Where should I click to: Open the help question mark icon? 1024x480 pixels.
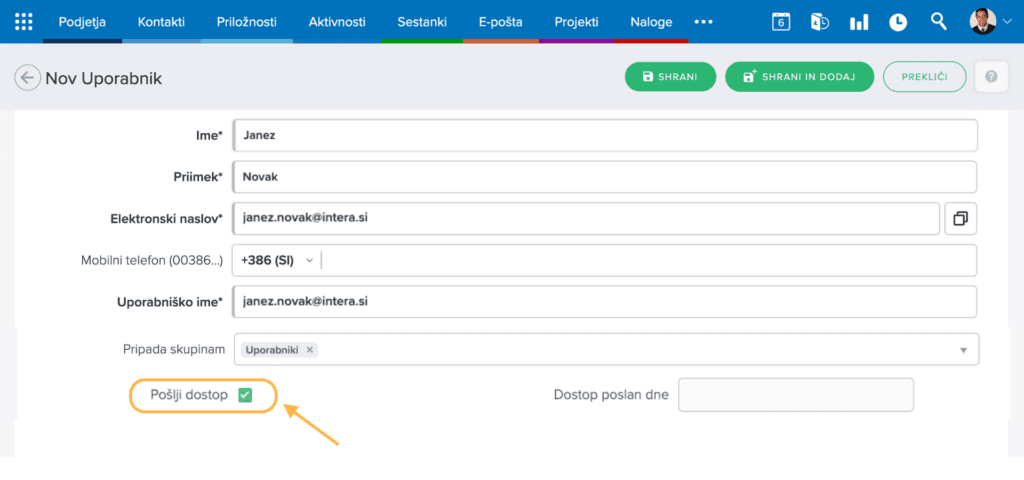pos(991,77)
